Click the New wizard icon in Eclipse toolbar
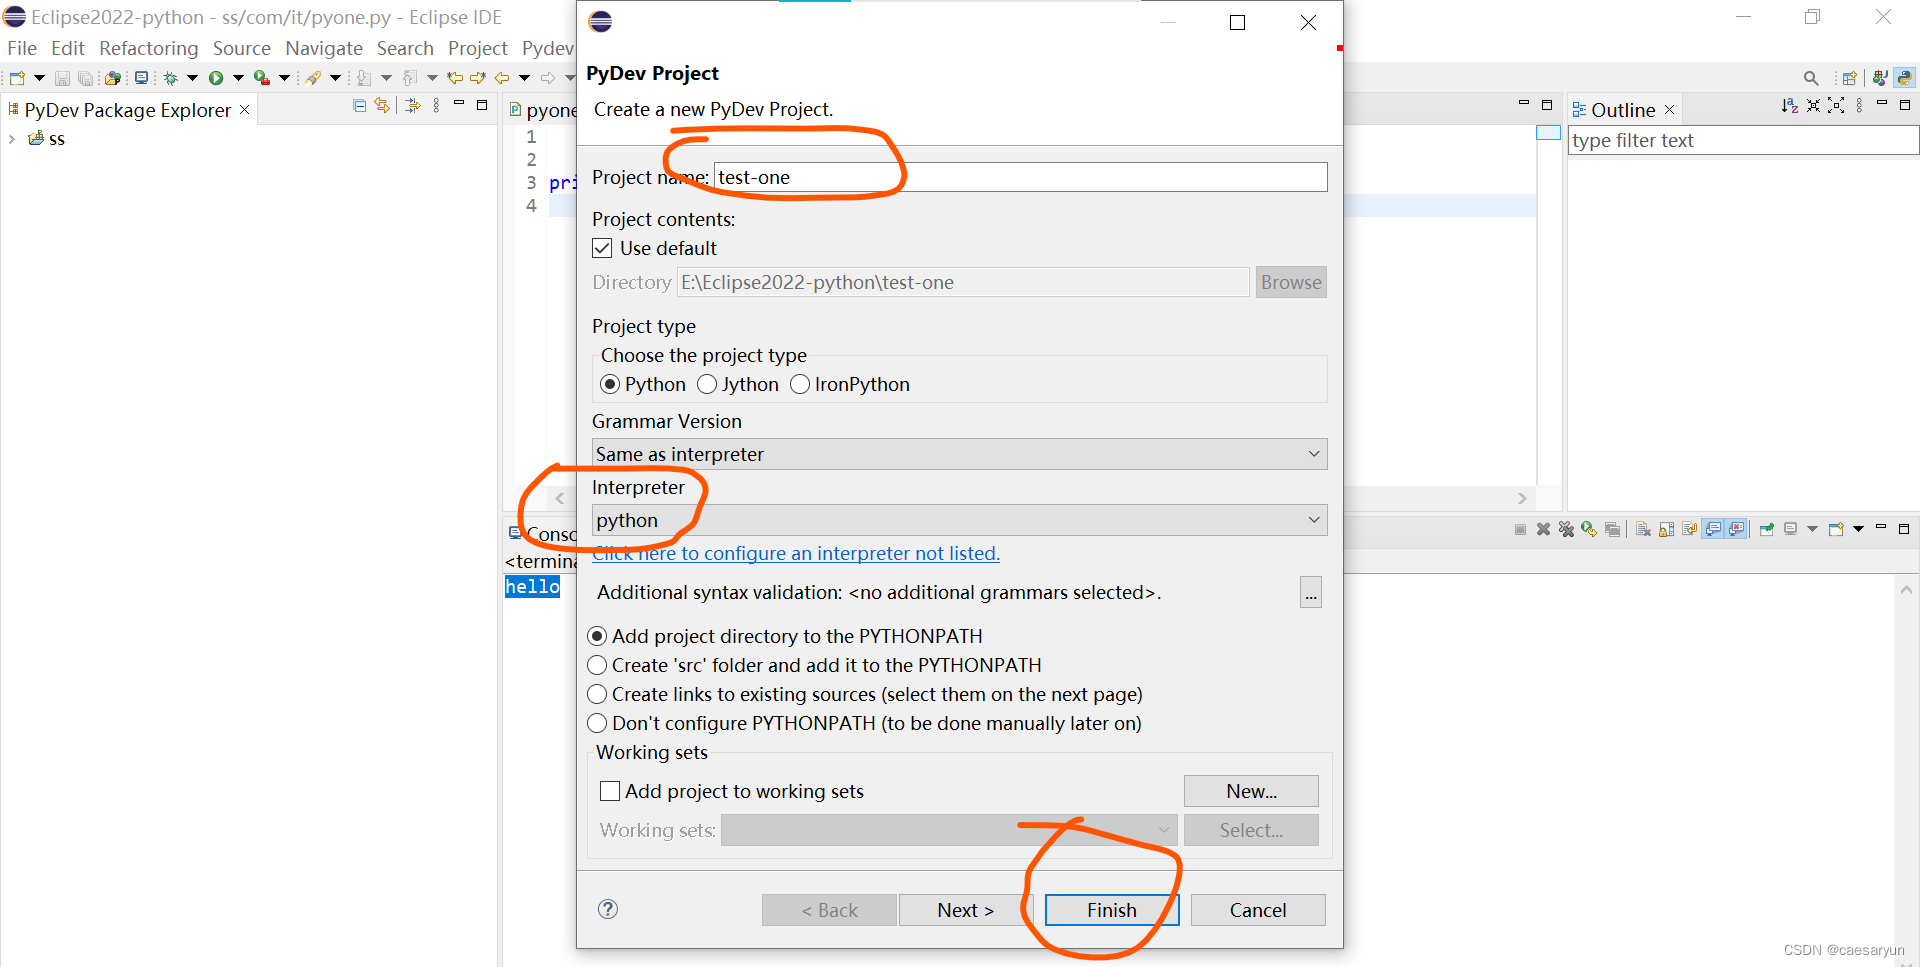1920x967 pixels. pyautogui.click(x=17, y=78)
